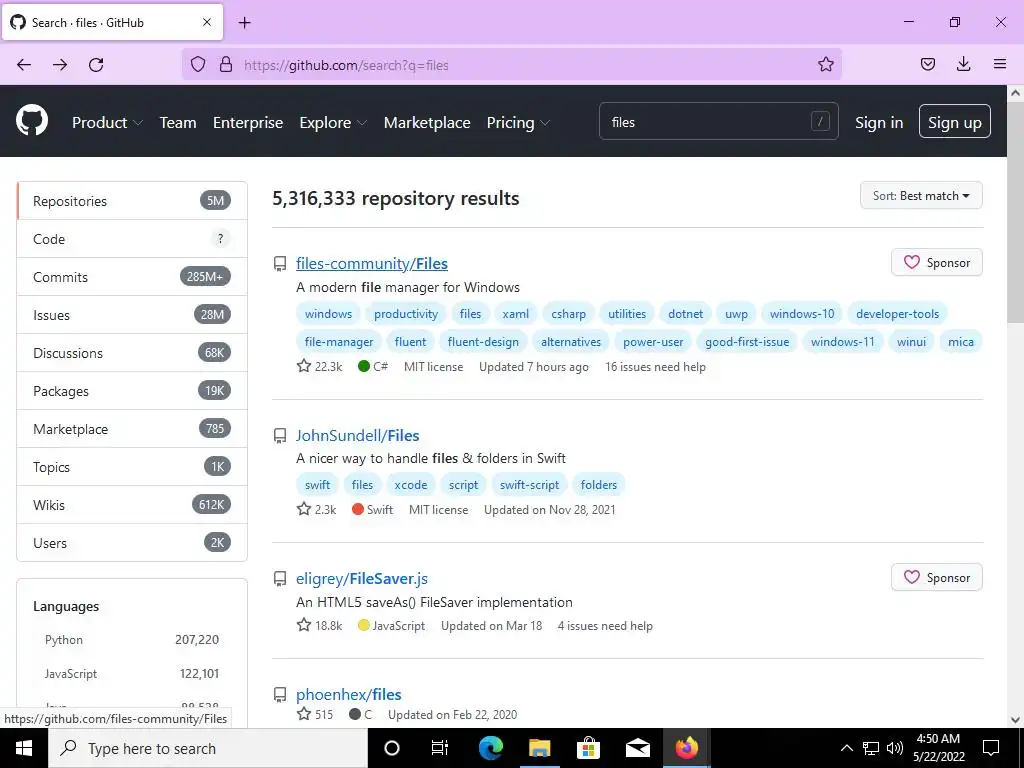Open the Enterprise nav link

tap(248, 122)
